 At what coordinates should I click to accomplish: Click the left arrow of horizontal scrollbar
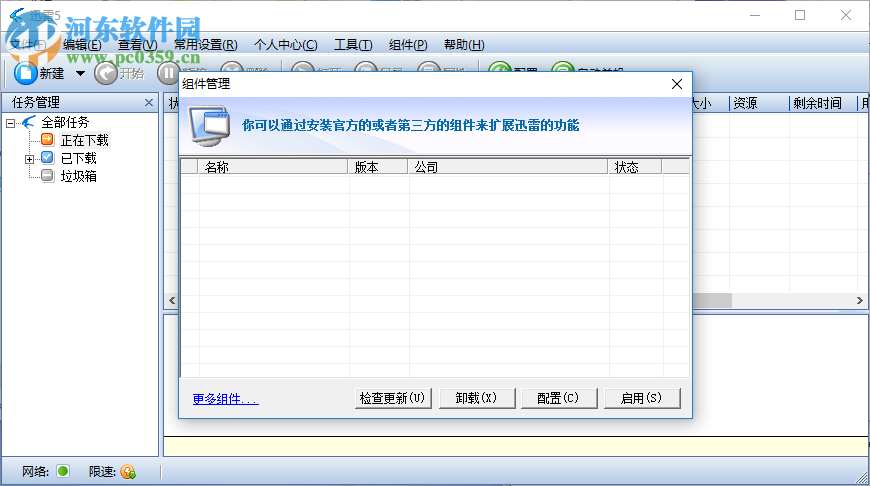(172, 301)
